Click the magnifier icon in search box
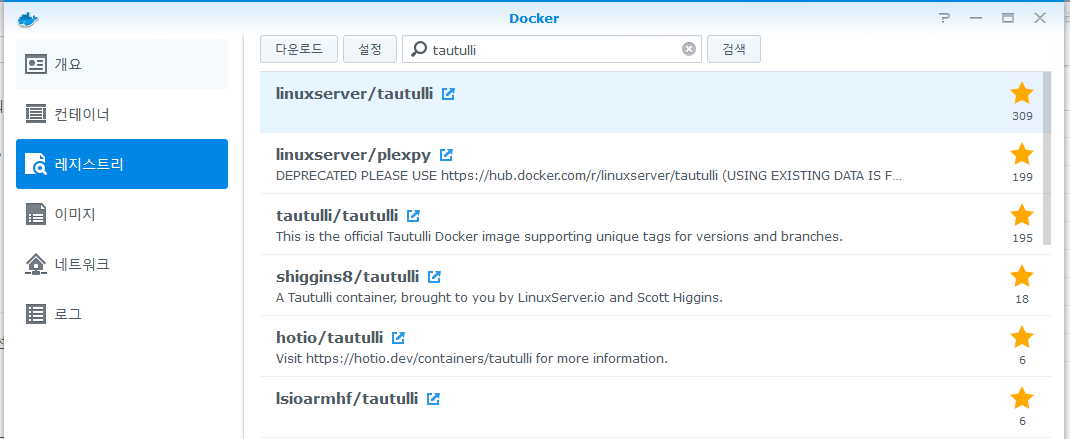 (419, 49)
